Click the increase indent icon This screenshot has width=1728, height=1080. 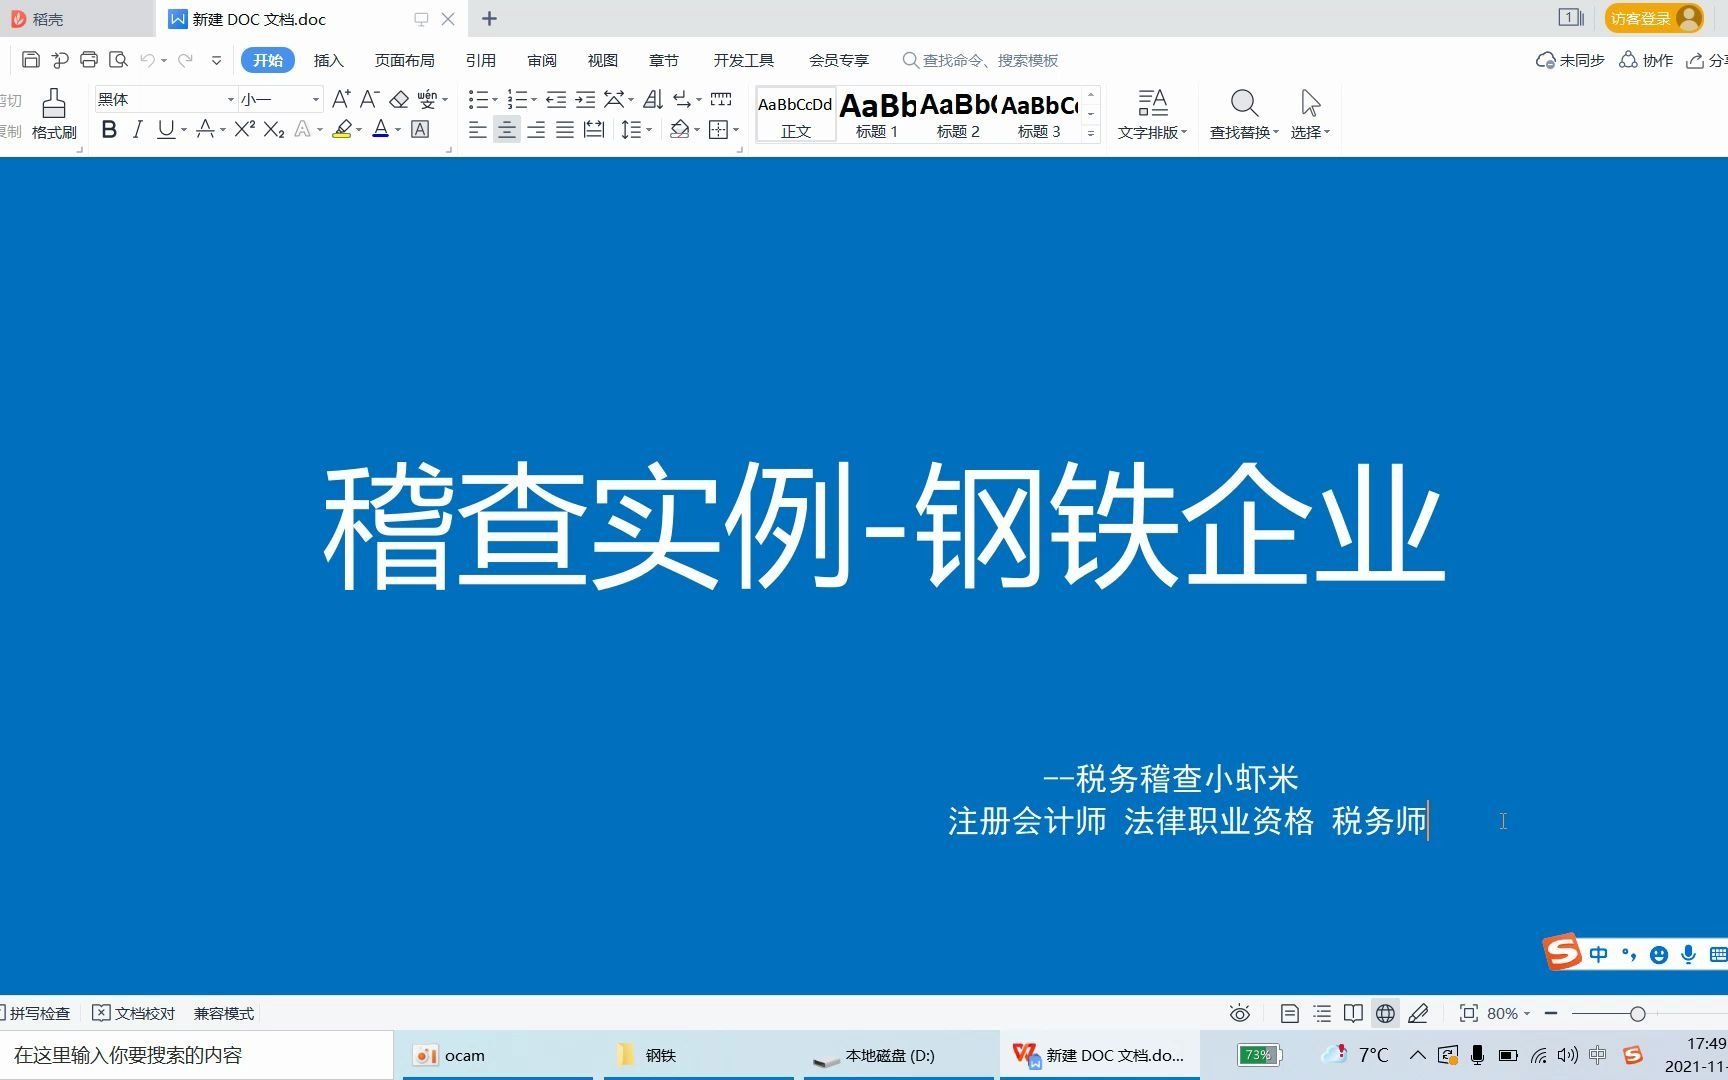[x=585, y=99]
